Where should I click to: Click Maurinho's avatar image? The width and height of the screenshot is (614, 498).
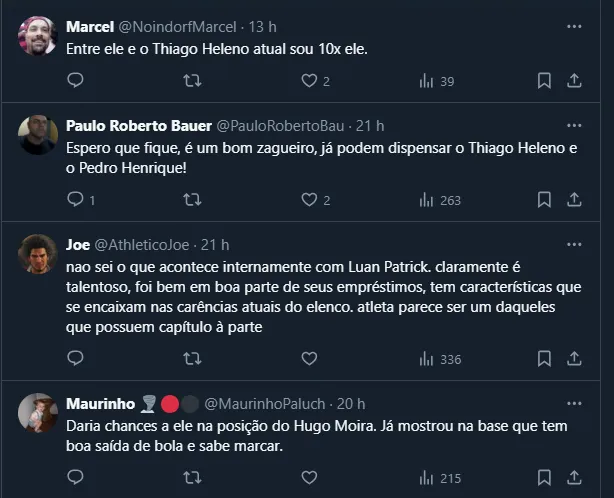(x=38, y=413)
